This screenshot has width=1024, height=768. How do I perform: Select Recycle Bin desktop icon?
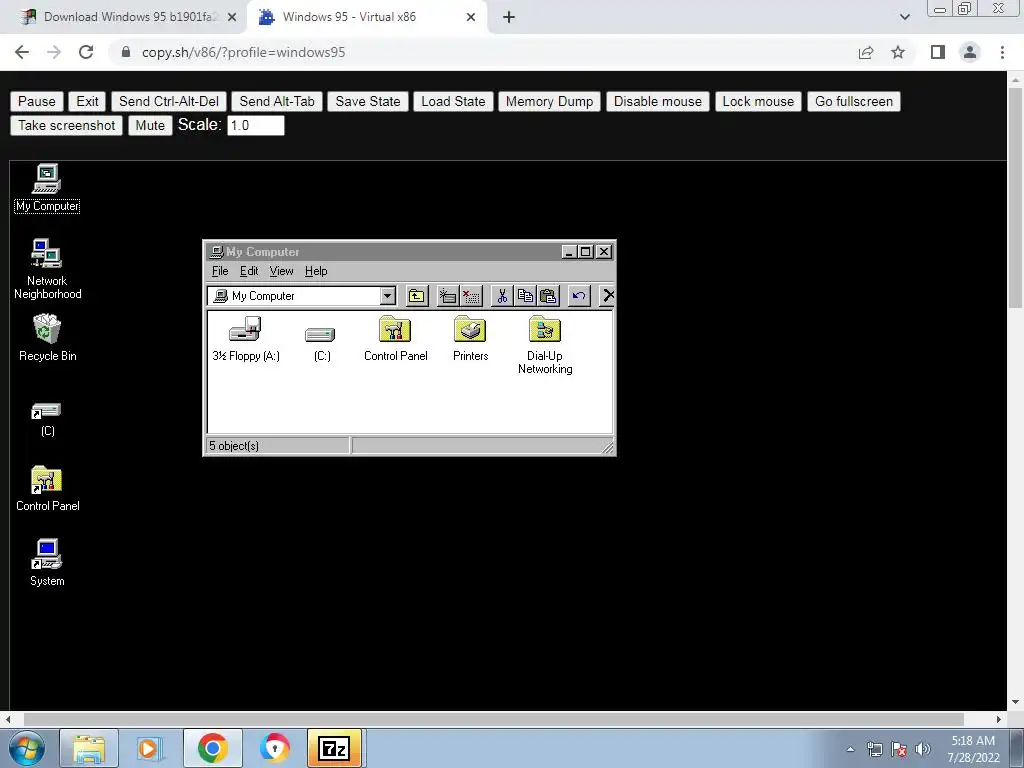[47, 338]
